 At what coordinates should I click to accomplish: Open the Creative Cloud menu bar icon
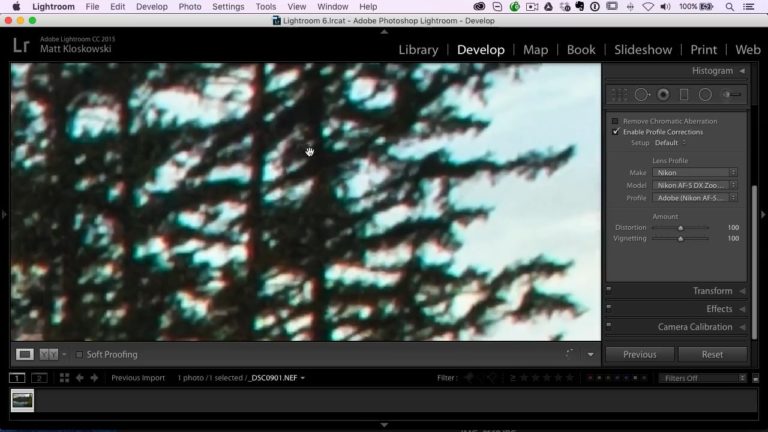(x=479, y=7)
